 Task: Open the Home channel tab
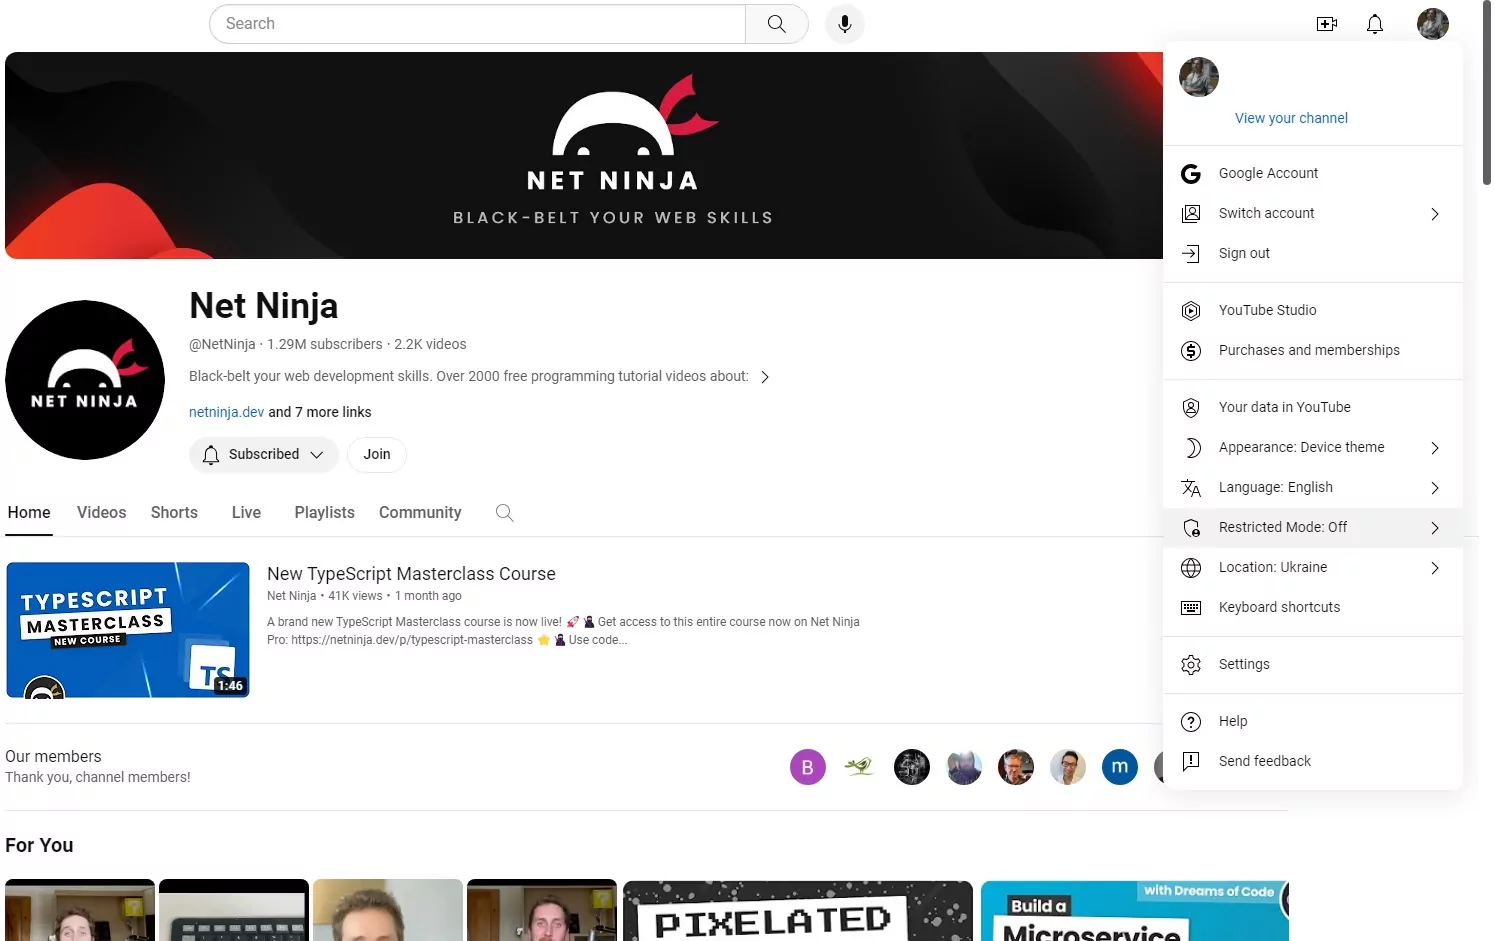(x=29, y=513)
